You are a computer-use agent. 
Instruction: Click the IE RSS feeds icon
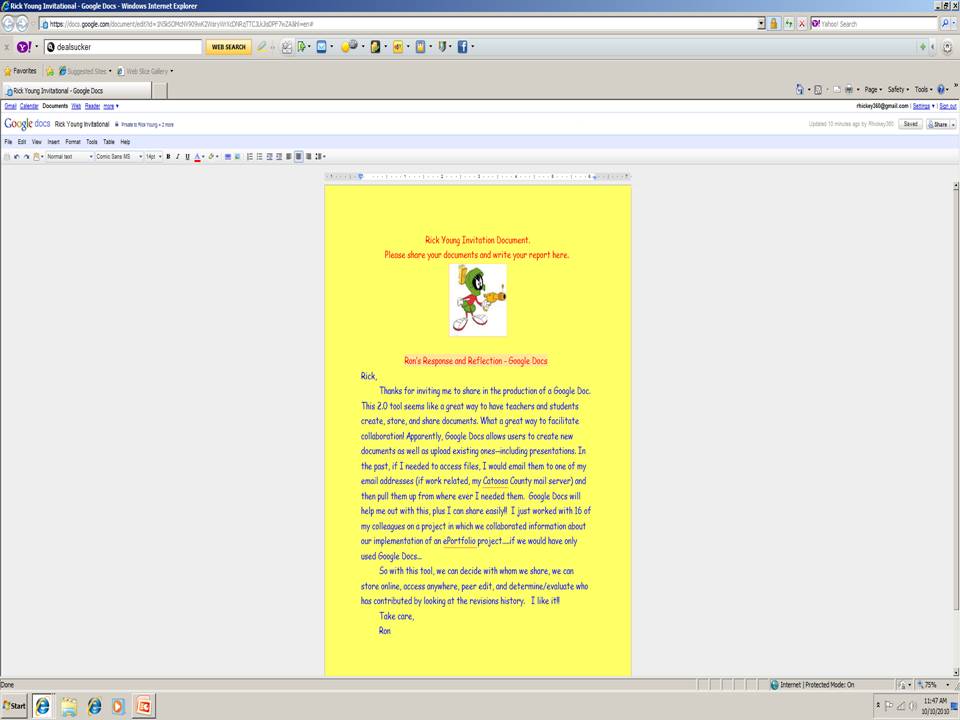pos(818,89)
